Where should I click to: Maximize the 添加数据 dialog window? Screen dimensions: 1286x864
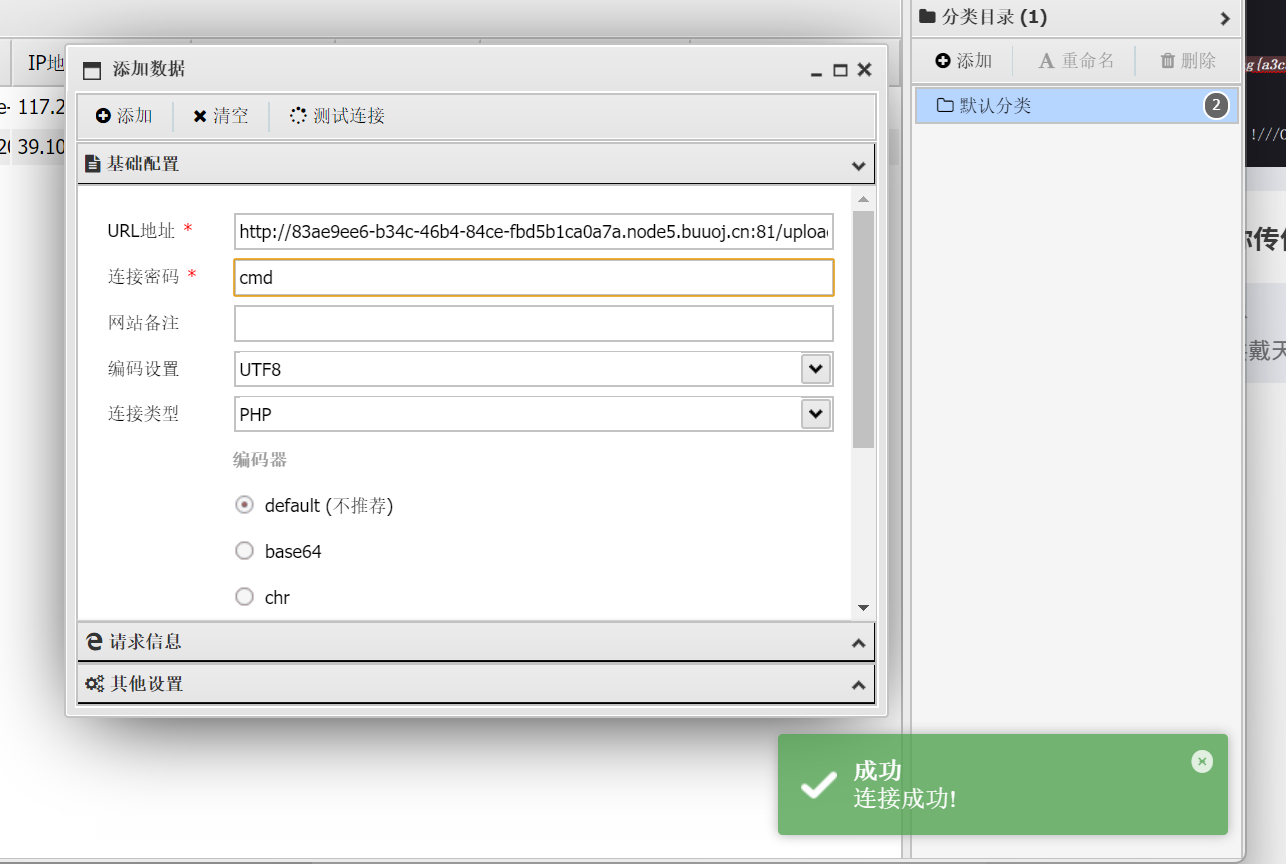coord(840,70)
